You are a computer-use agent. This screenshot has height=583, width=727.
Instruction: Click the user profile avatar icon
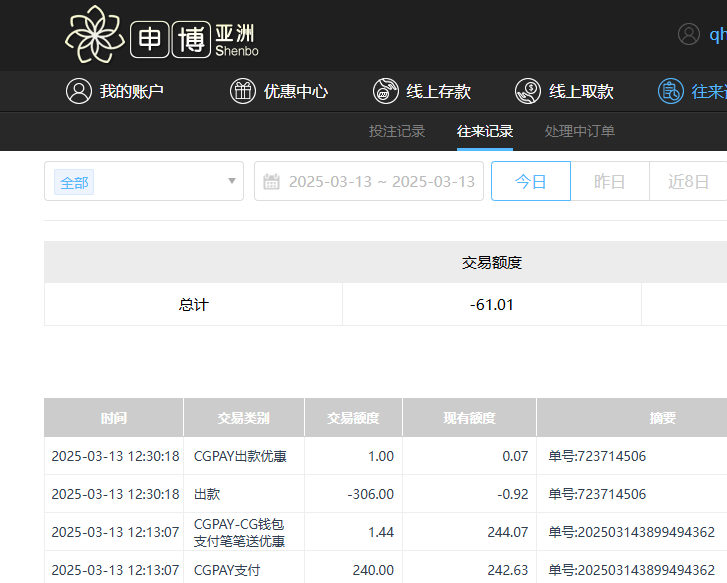click(689, 34)
